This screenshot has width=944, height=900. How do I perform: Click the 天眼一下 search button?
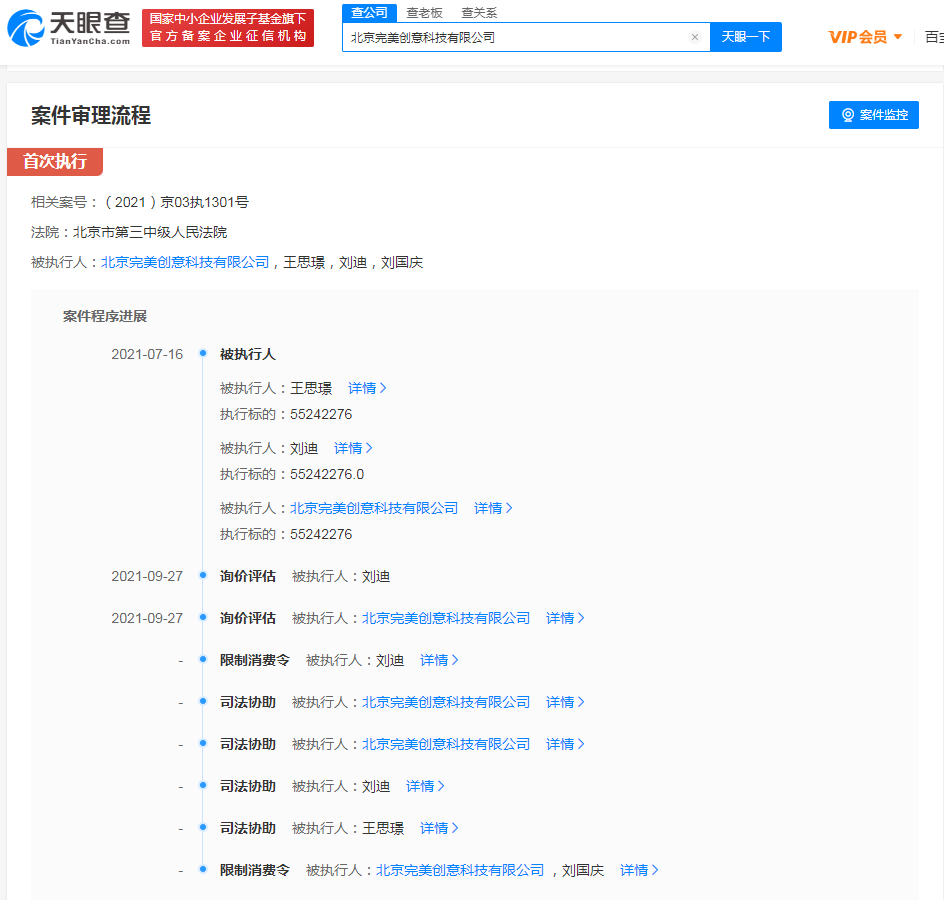(x=745, y=37)
